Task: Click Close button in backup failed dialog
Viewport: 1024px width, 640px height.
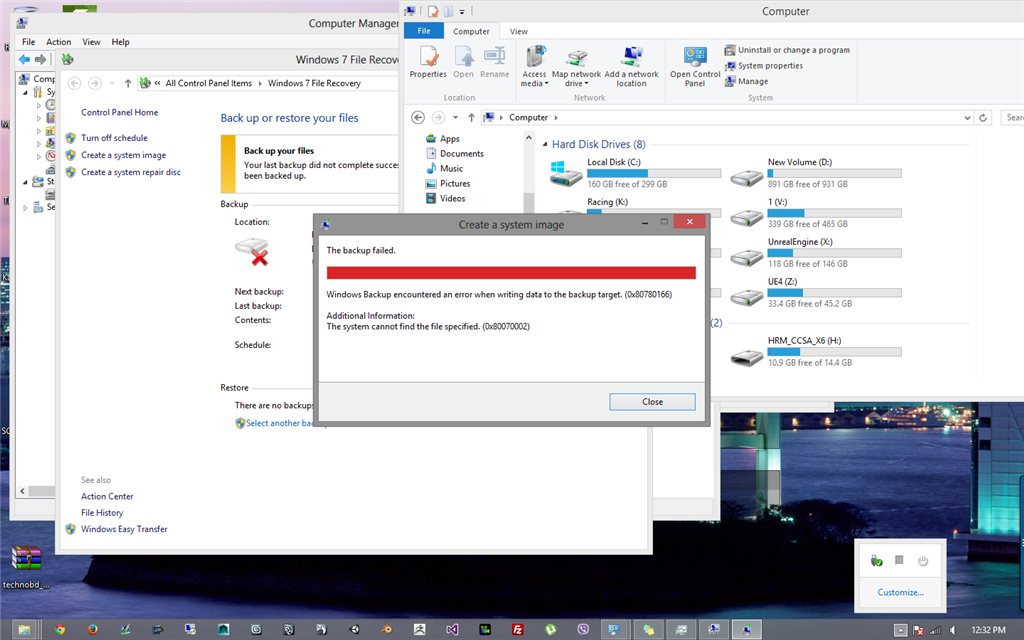Action: click(652, 402)
